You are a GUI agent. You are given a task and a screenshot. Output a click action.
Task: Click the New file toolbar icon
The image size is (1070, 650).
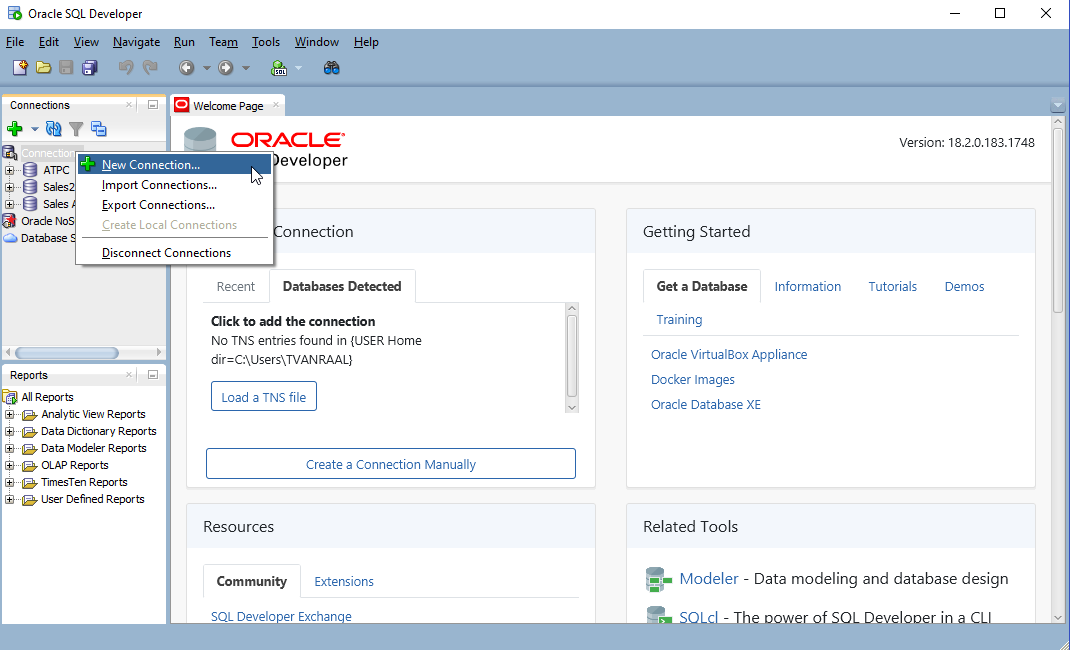coord(20,68)
